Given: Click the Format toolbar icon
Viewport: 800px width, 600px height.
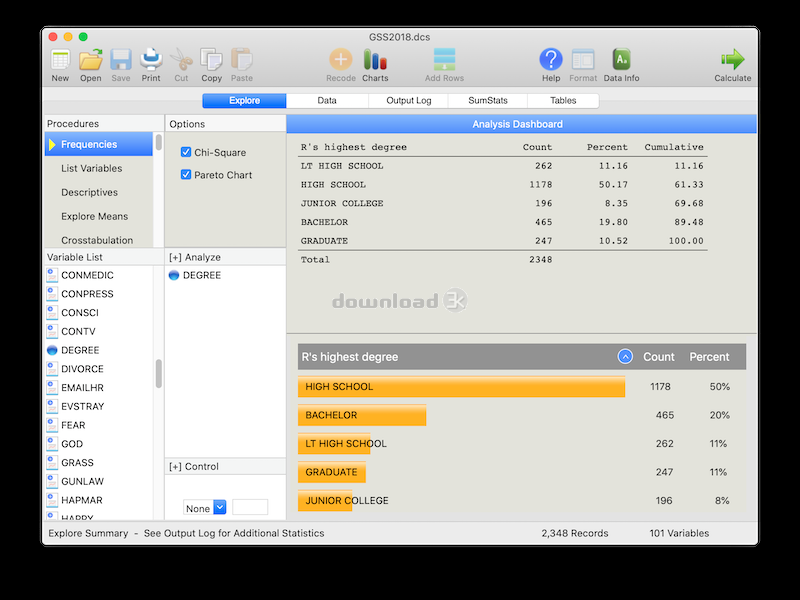Looking at the screenshot, I should pyautogui.click(x=583, y=60).
